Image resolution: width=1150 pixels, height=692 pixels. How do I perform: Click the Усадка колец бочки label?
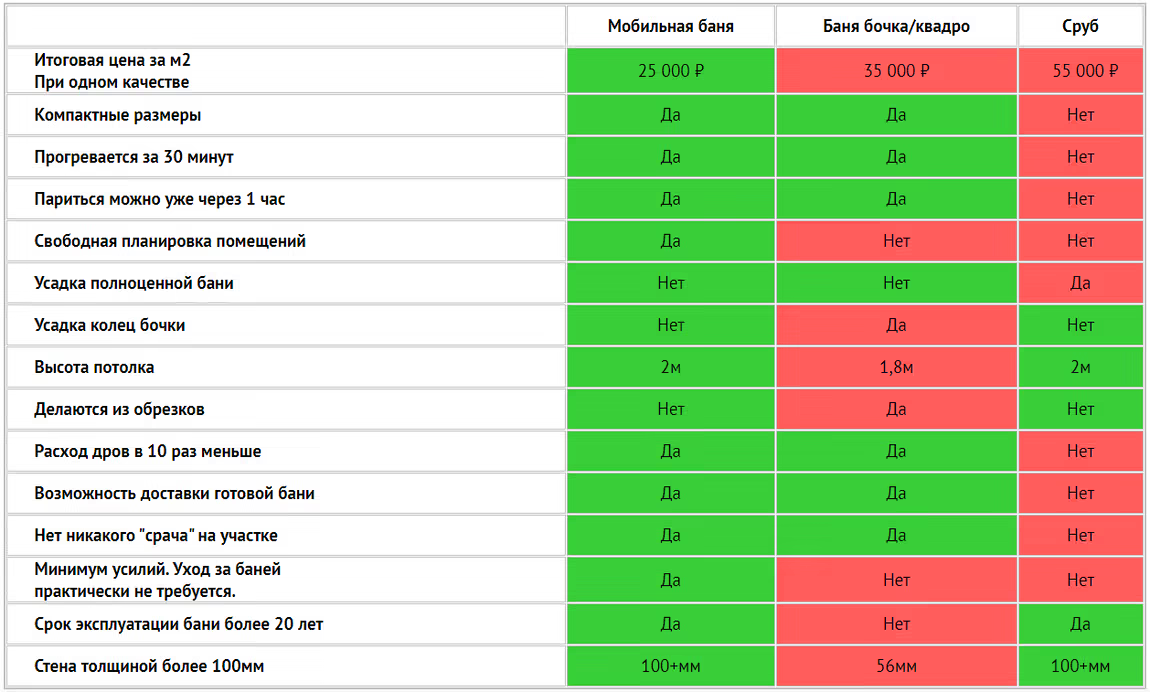tap(110, 325)
